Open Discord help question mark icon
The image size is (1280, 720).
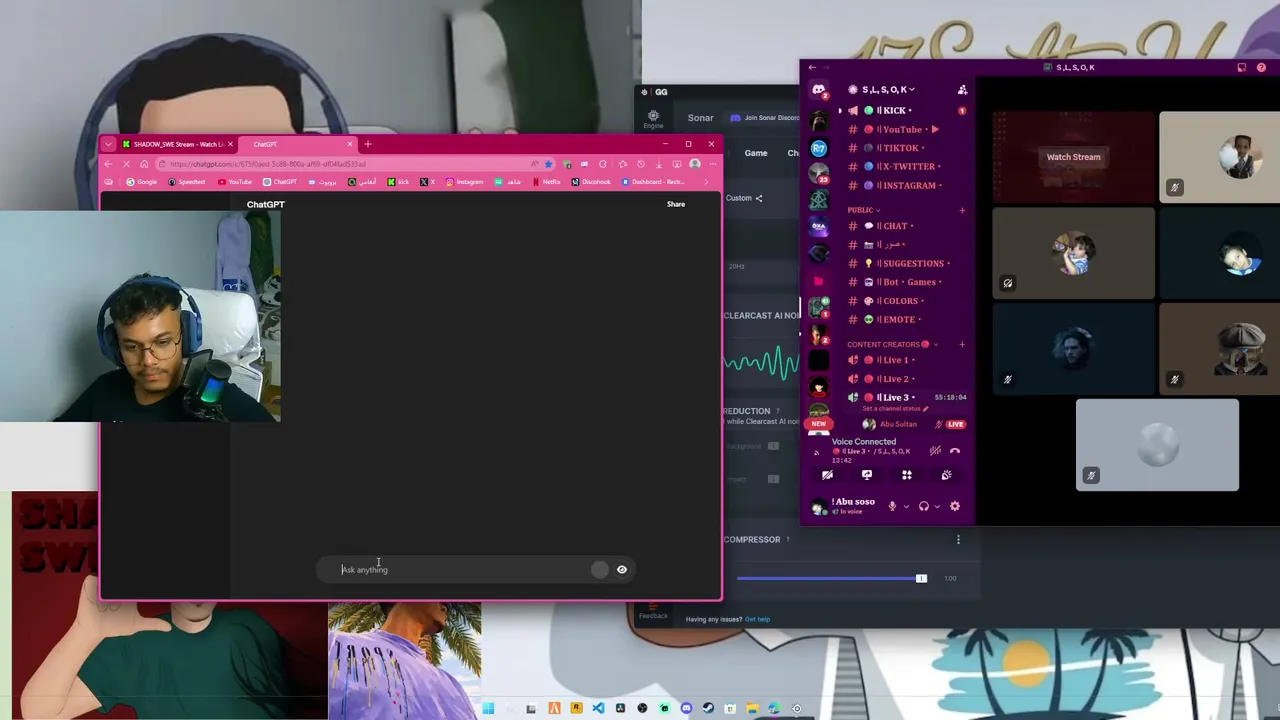[1262, 67]
